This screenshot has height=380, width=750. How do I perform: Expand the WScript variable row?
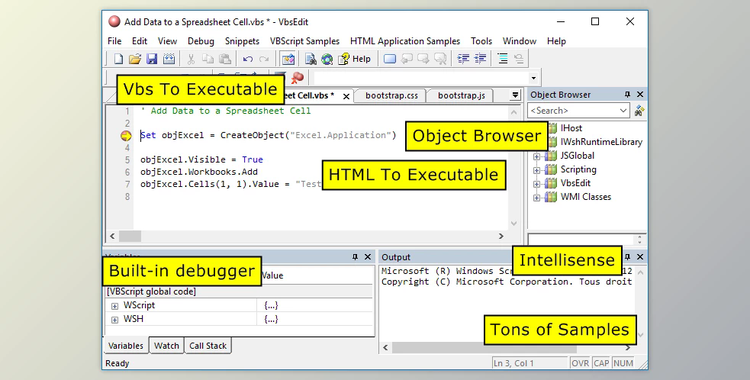click(114, 306)
